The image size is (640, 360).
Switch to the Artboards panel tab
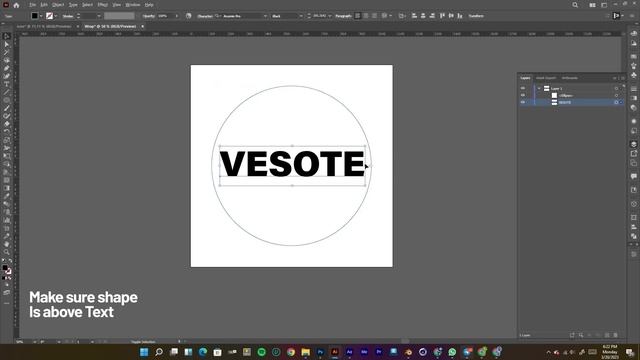pos(569,78)
